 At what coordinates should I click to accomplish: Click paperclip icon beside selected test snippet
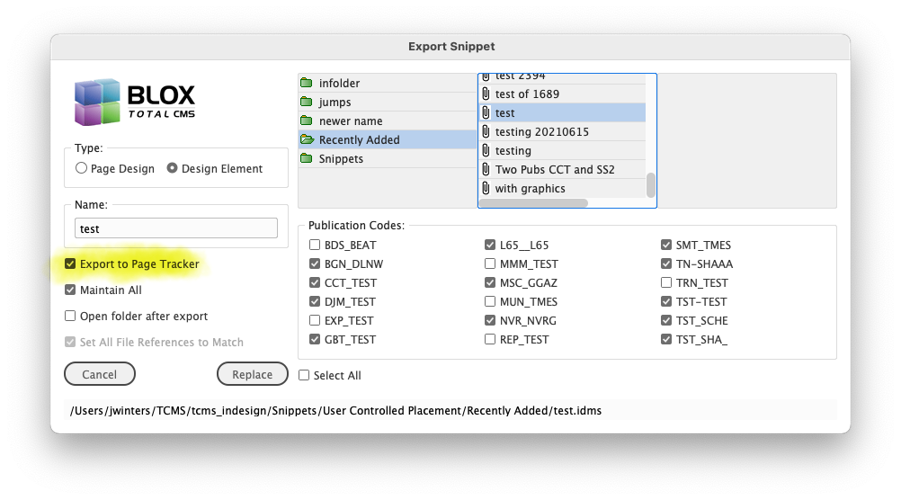point(486,113)
